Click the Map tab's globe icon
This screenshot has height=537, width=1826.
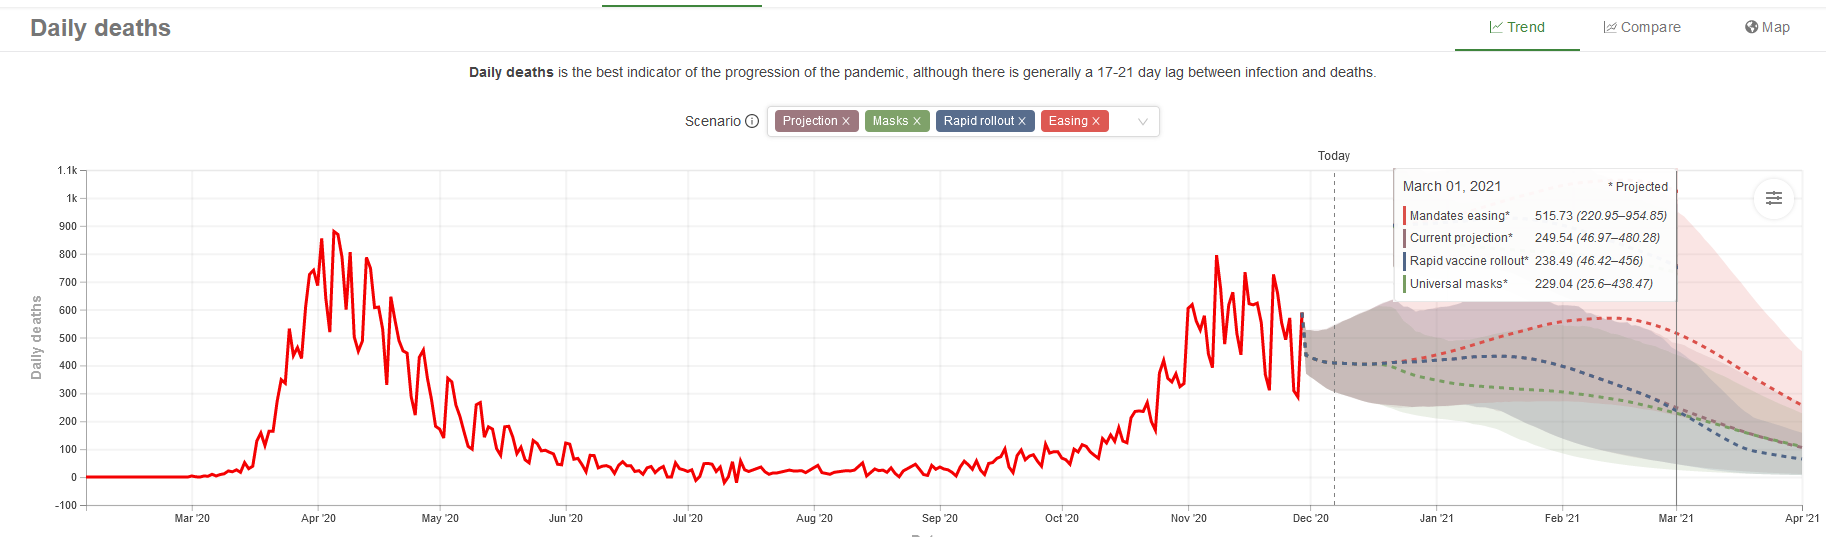point(1751,27)
